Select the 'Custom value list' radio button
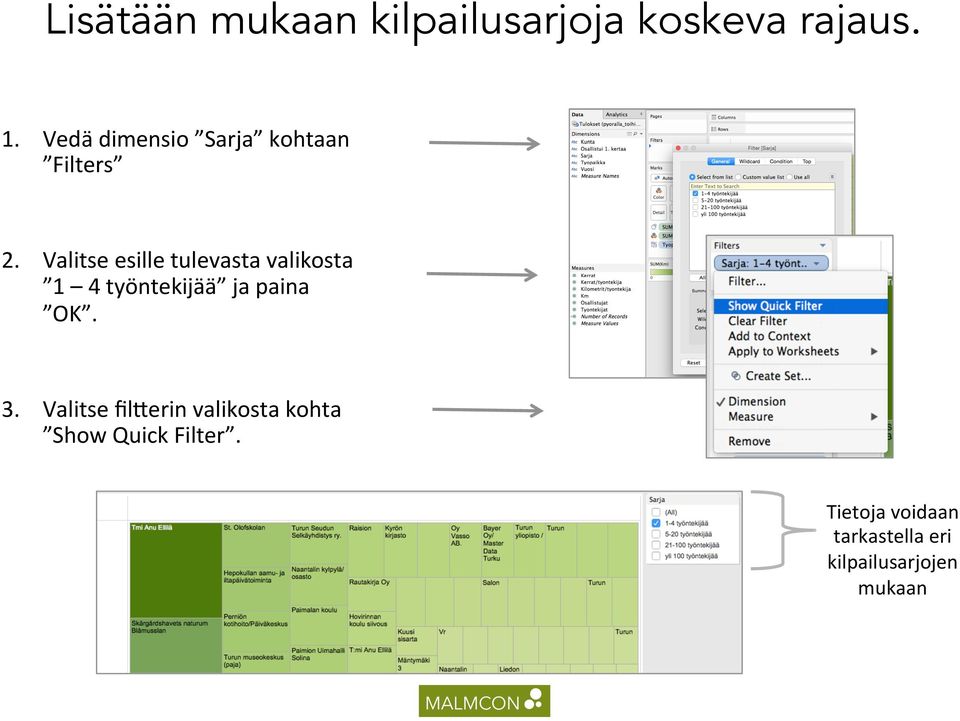 [x=739, y=177]
